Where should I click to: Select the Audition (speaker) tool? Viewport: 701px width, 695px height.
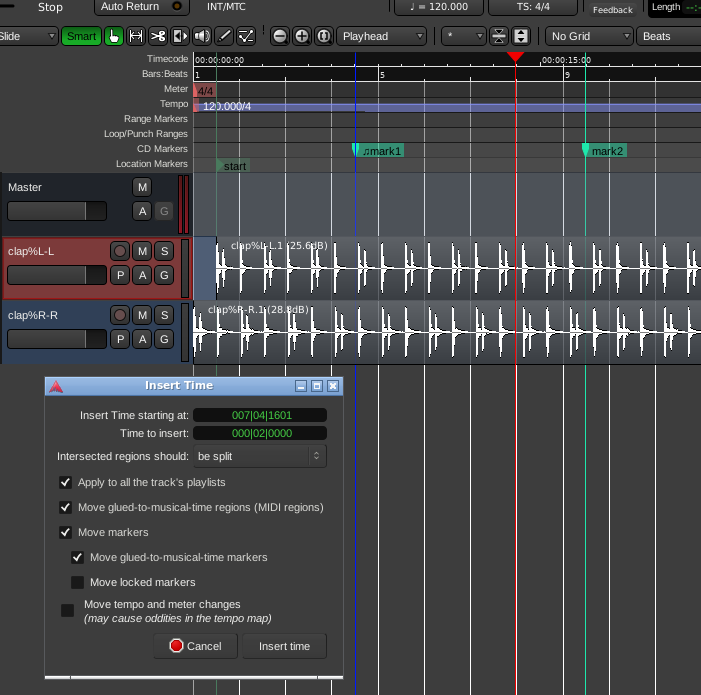202,36
